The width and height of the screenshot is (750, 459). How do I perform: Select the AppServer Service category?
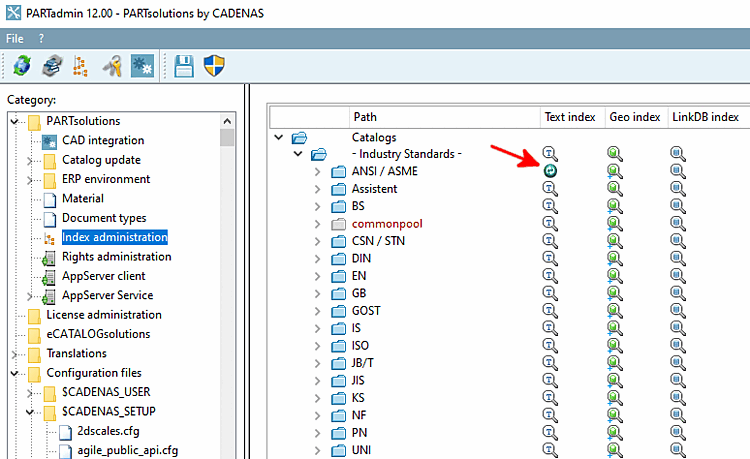tap(108, 295)
